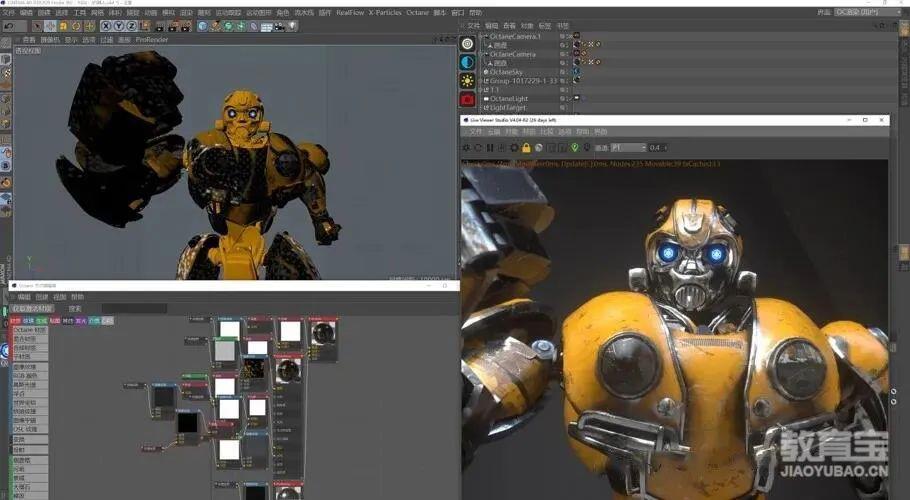Add an Octane 材质 node from list
Image resolution: width=910 pixels, height=500 pixels.
pyautogui.click(x=30, y=330)
